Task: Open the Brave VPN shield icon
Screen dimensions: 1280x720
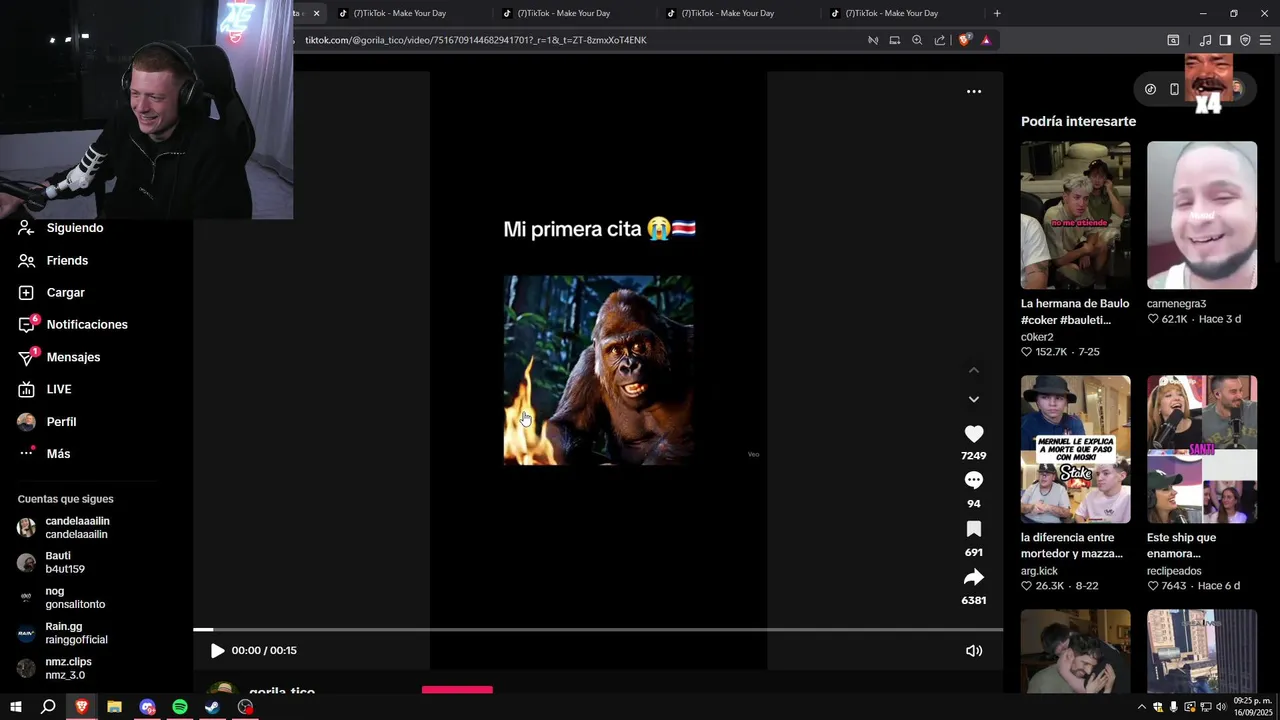Action: [x=1245, y=40]
